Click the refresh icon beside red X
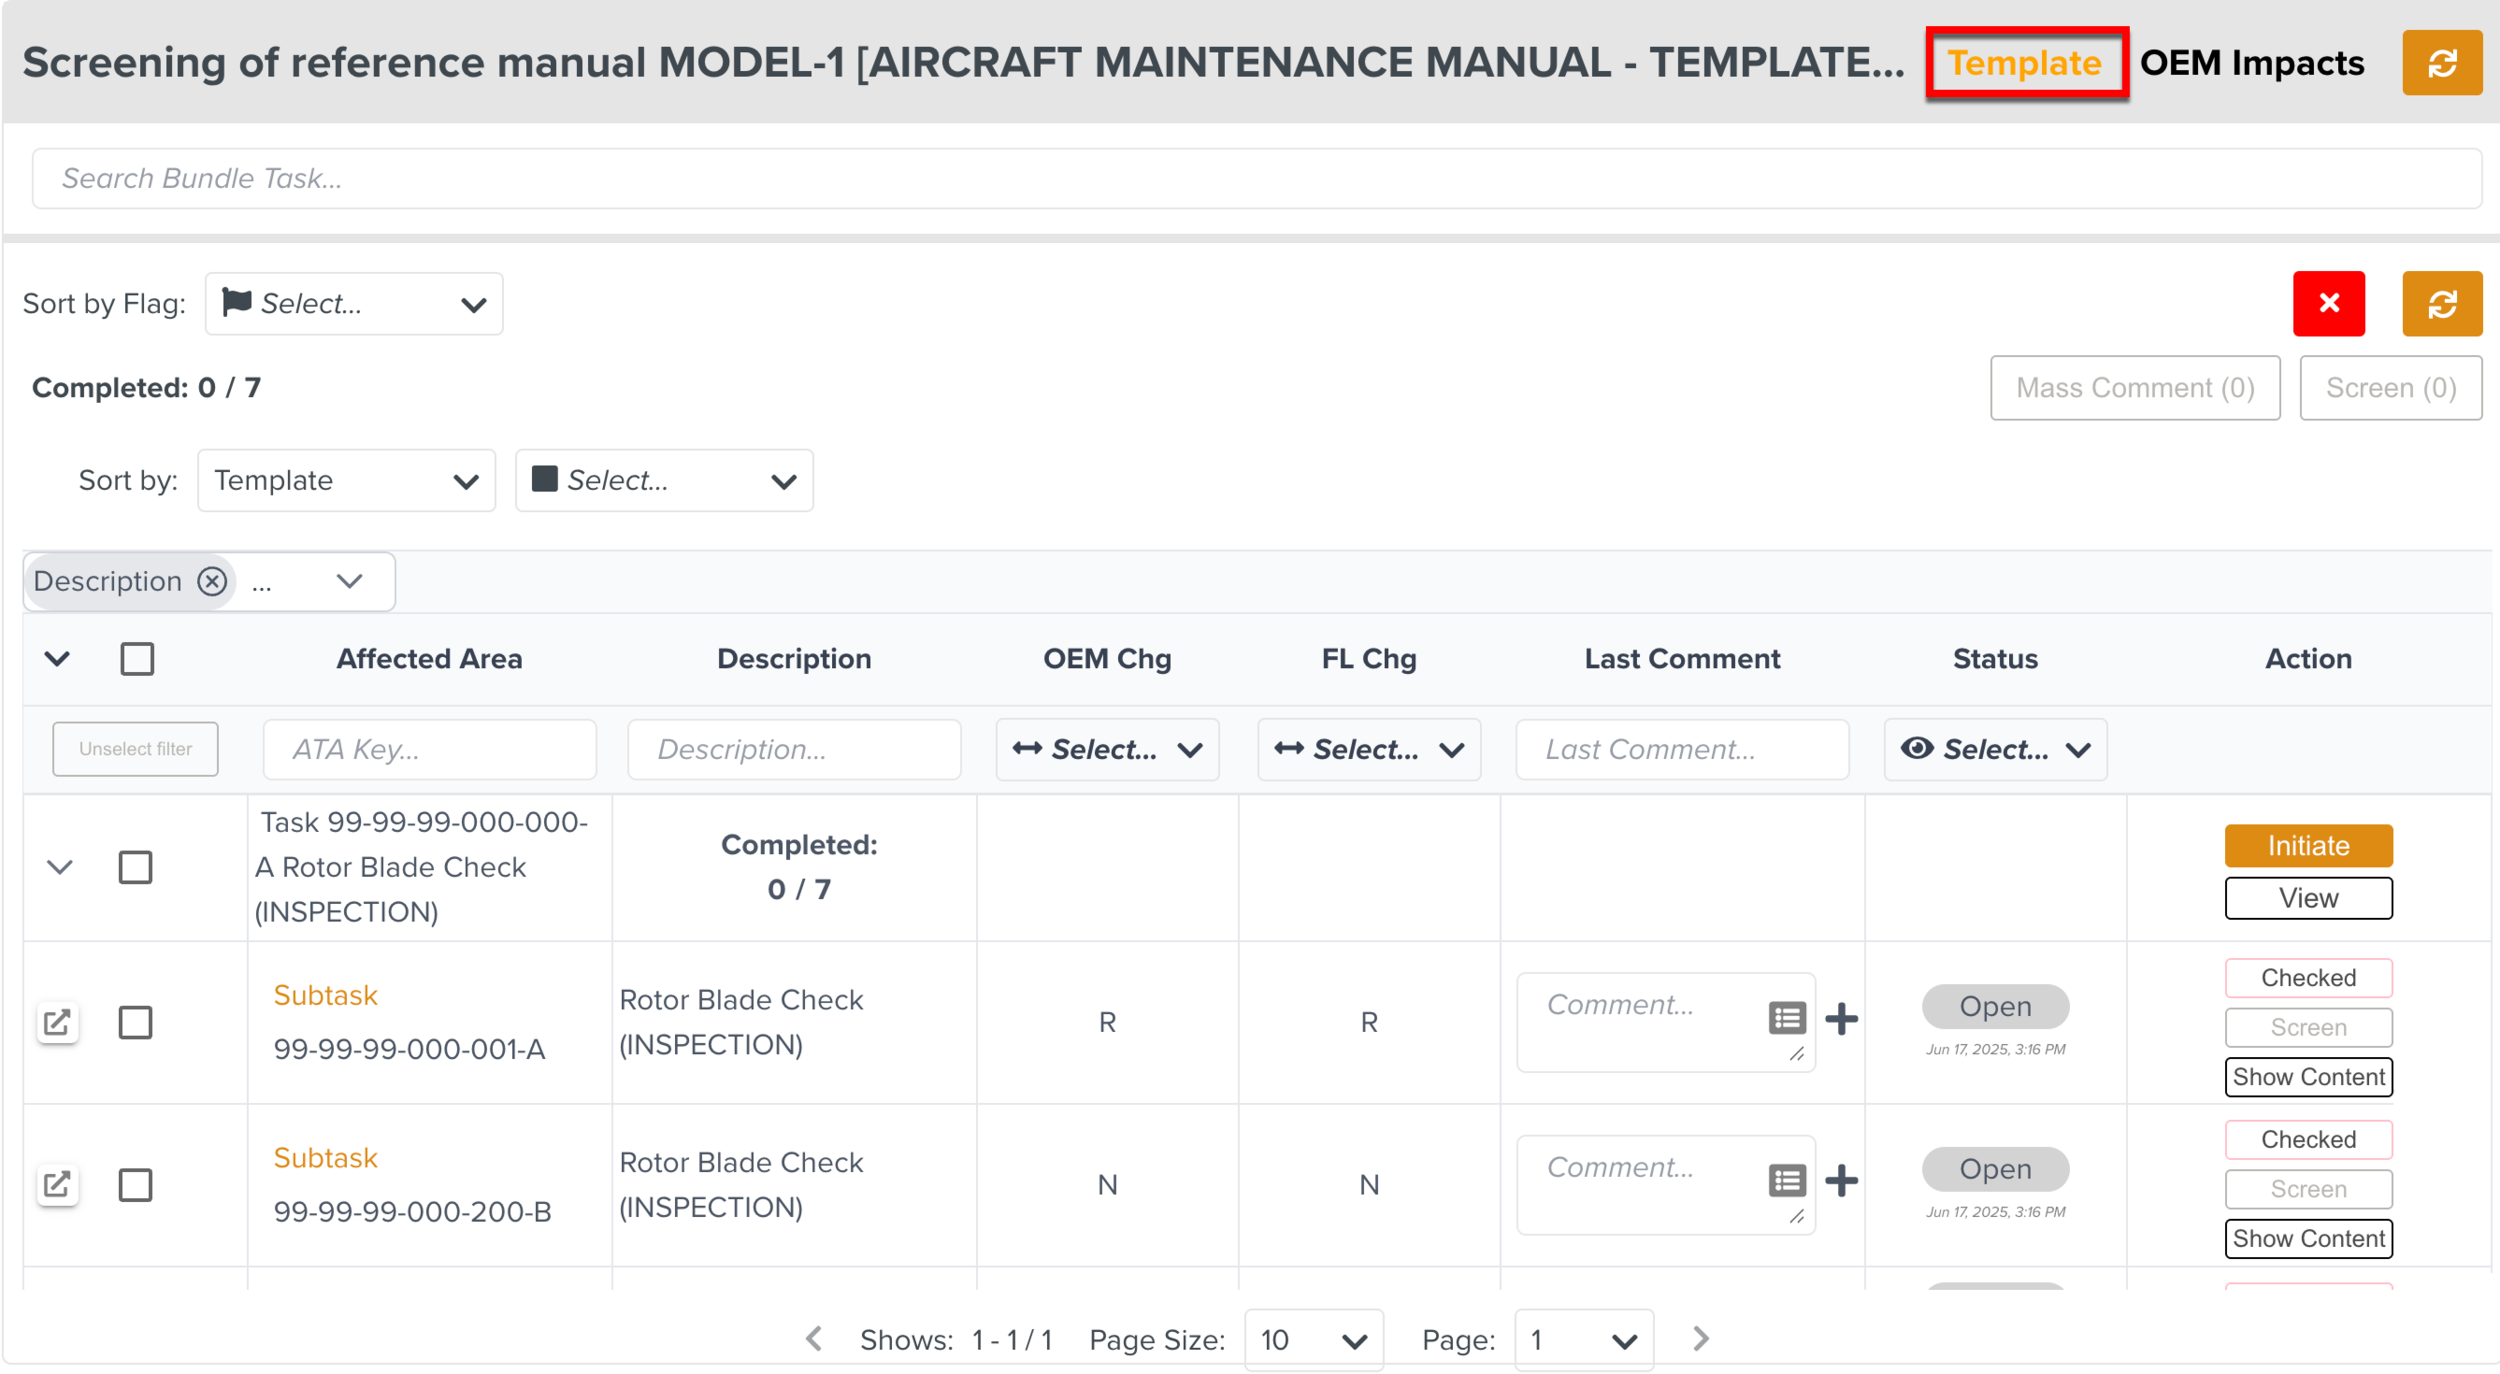This screenshot has width=2500, height=1374. (x=2440, y=303)
